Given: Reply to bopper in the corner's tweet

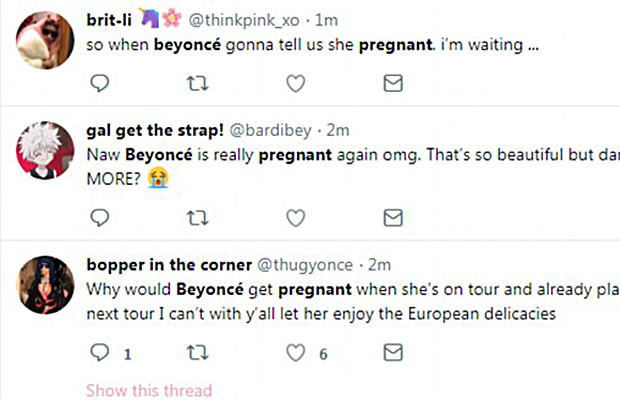Looking at the screenshot, I should coord(100,352).
